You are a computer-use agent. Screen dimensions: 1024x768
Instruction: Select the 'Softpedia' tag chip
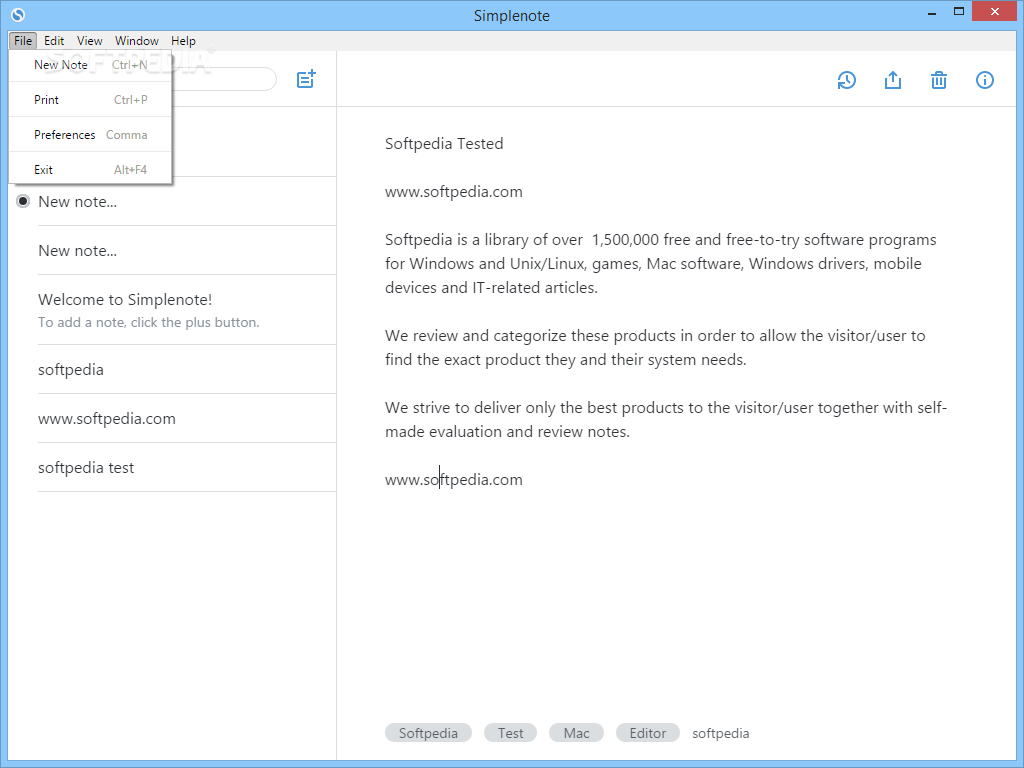pyautogui.click(x=428, y=733)
